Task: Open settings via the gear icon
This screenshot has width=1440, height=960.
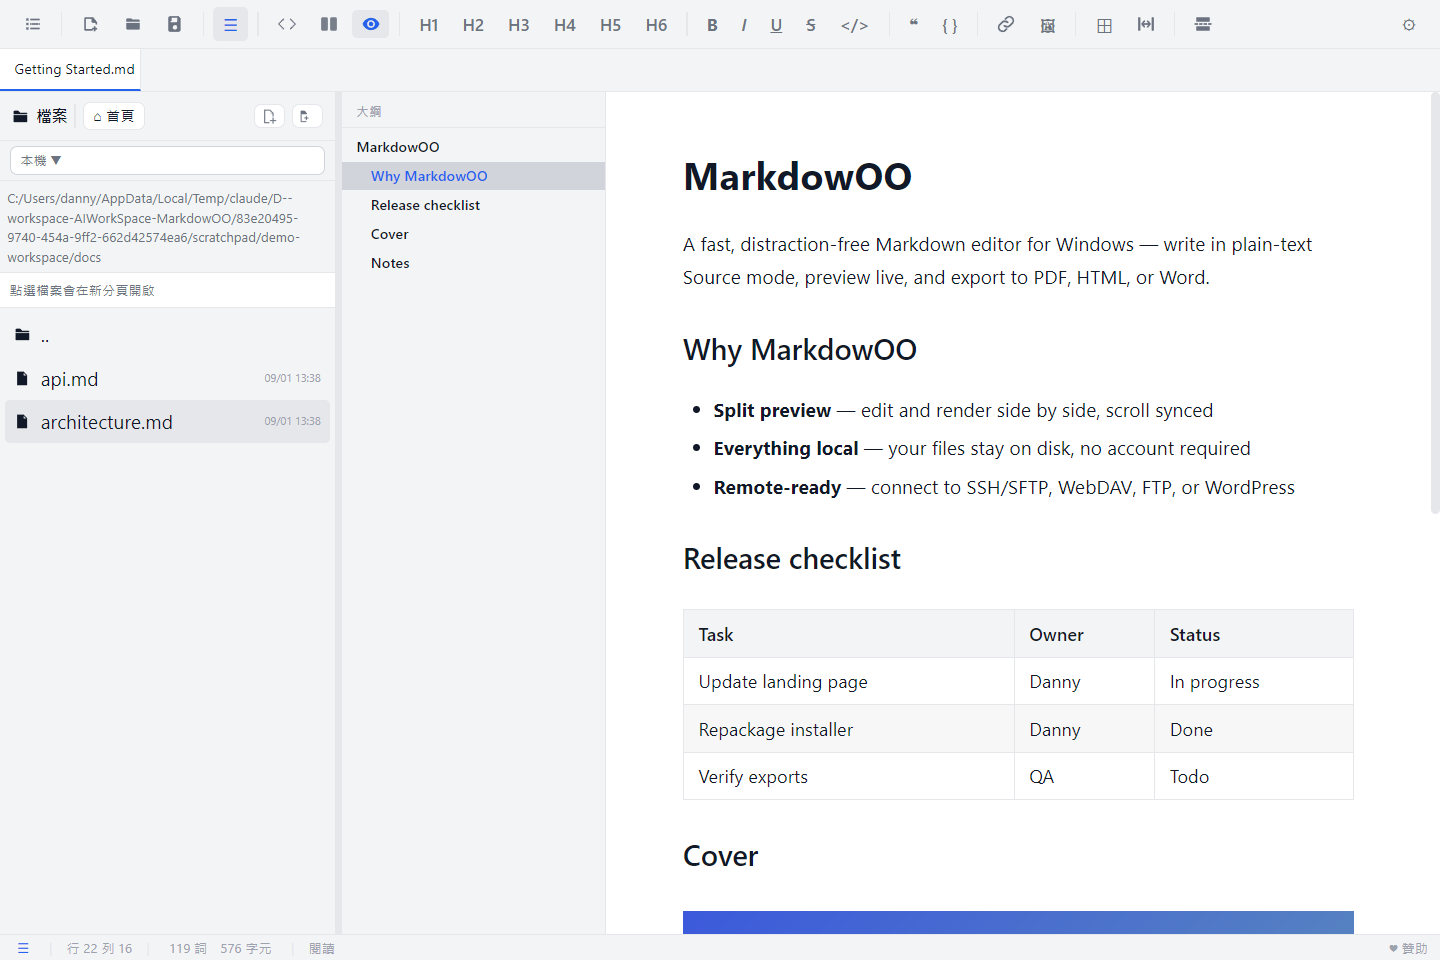Action: 1409,25
